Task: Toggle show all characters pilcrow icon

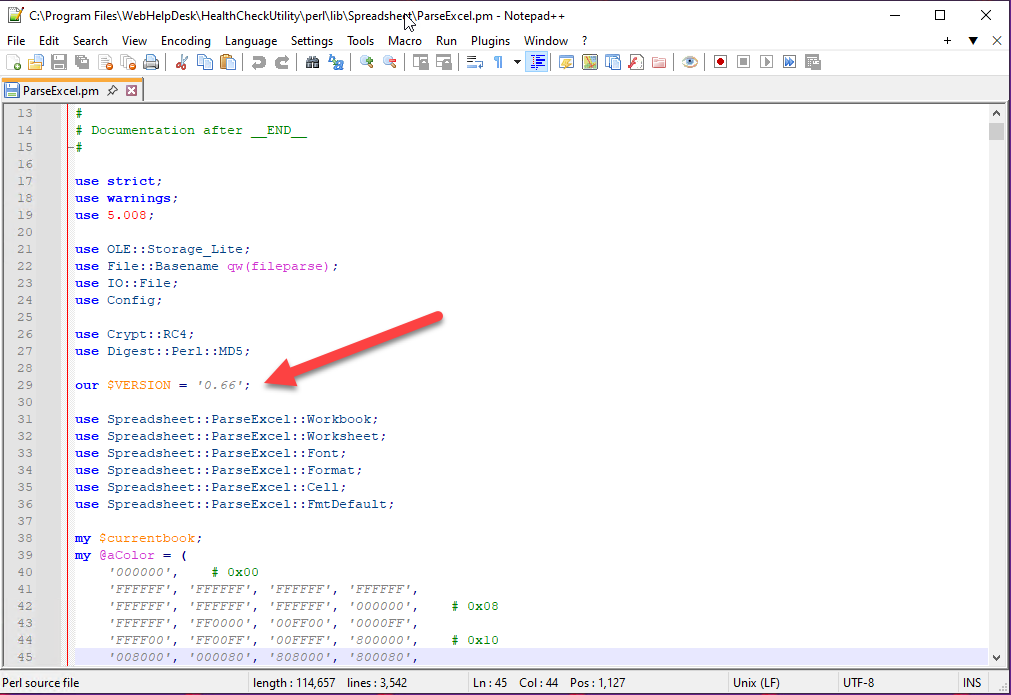Action: pyautogui.click(x=499, y=62)
